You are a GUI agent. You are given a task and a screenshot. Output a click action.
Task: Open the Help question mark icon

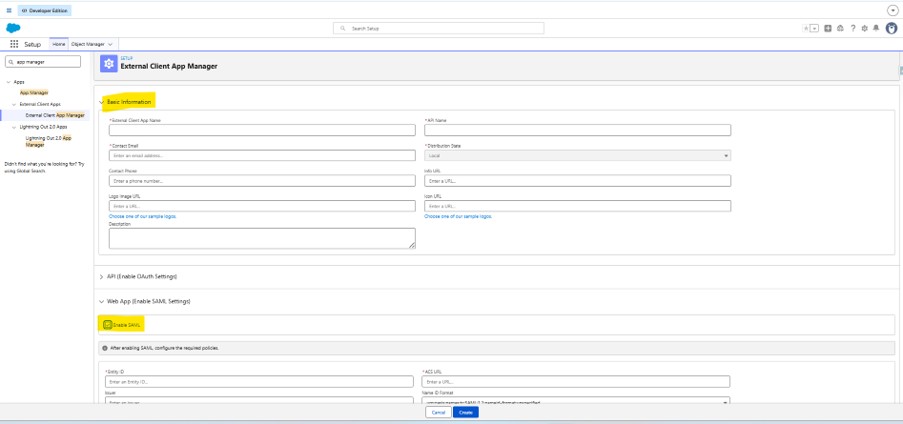click(x=853, y=28)
